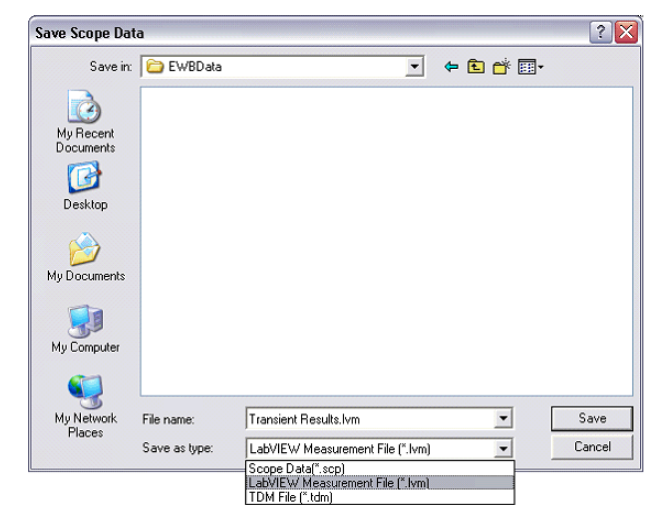
Task: Go back to the last folder visited
Action: (x=451, y=67)
